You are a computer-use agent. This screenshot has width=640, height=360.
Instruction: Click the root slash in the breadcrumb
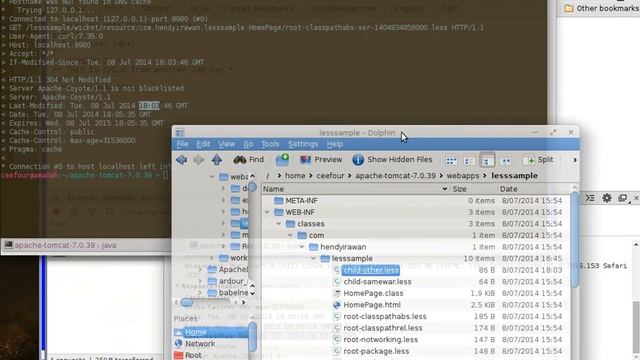click(x=268, y=176)
